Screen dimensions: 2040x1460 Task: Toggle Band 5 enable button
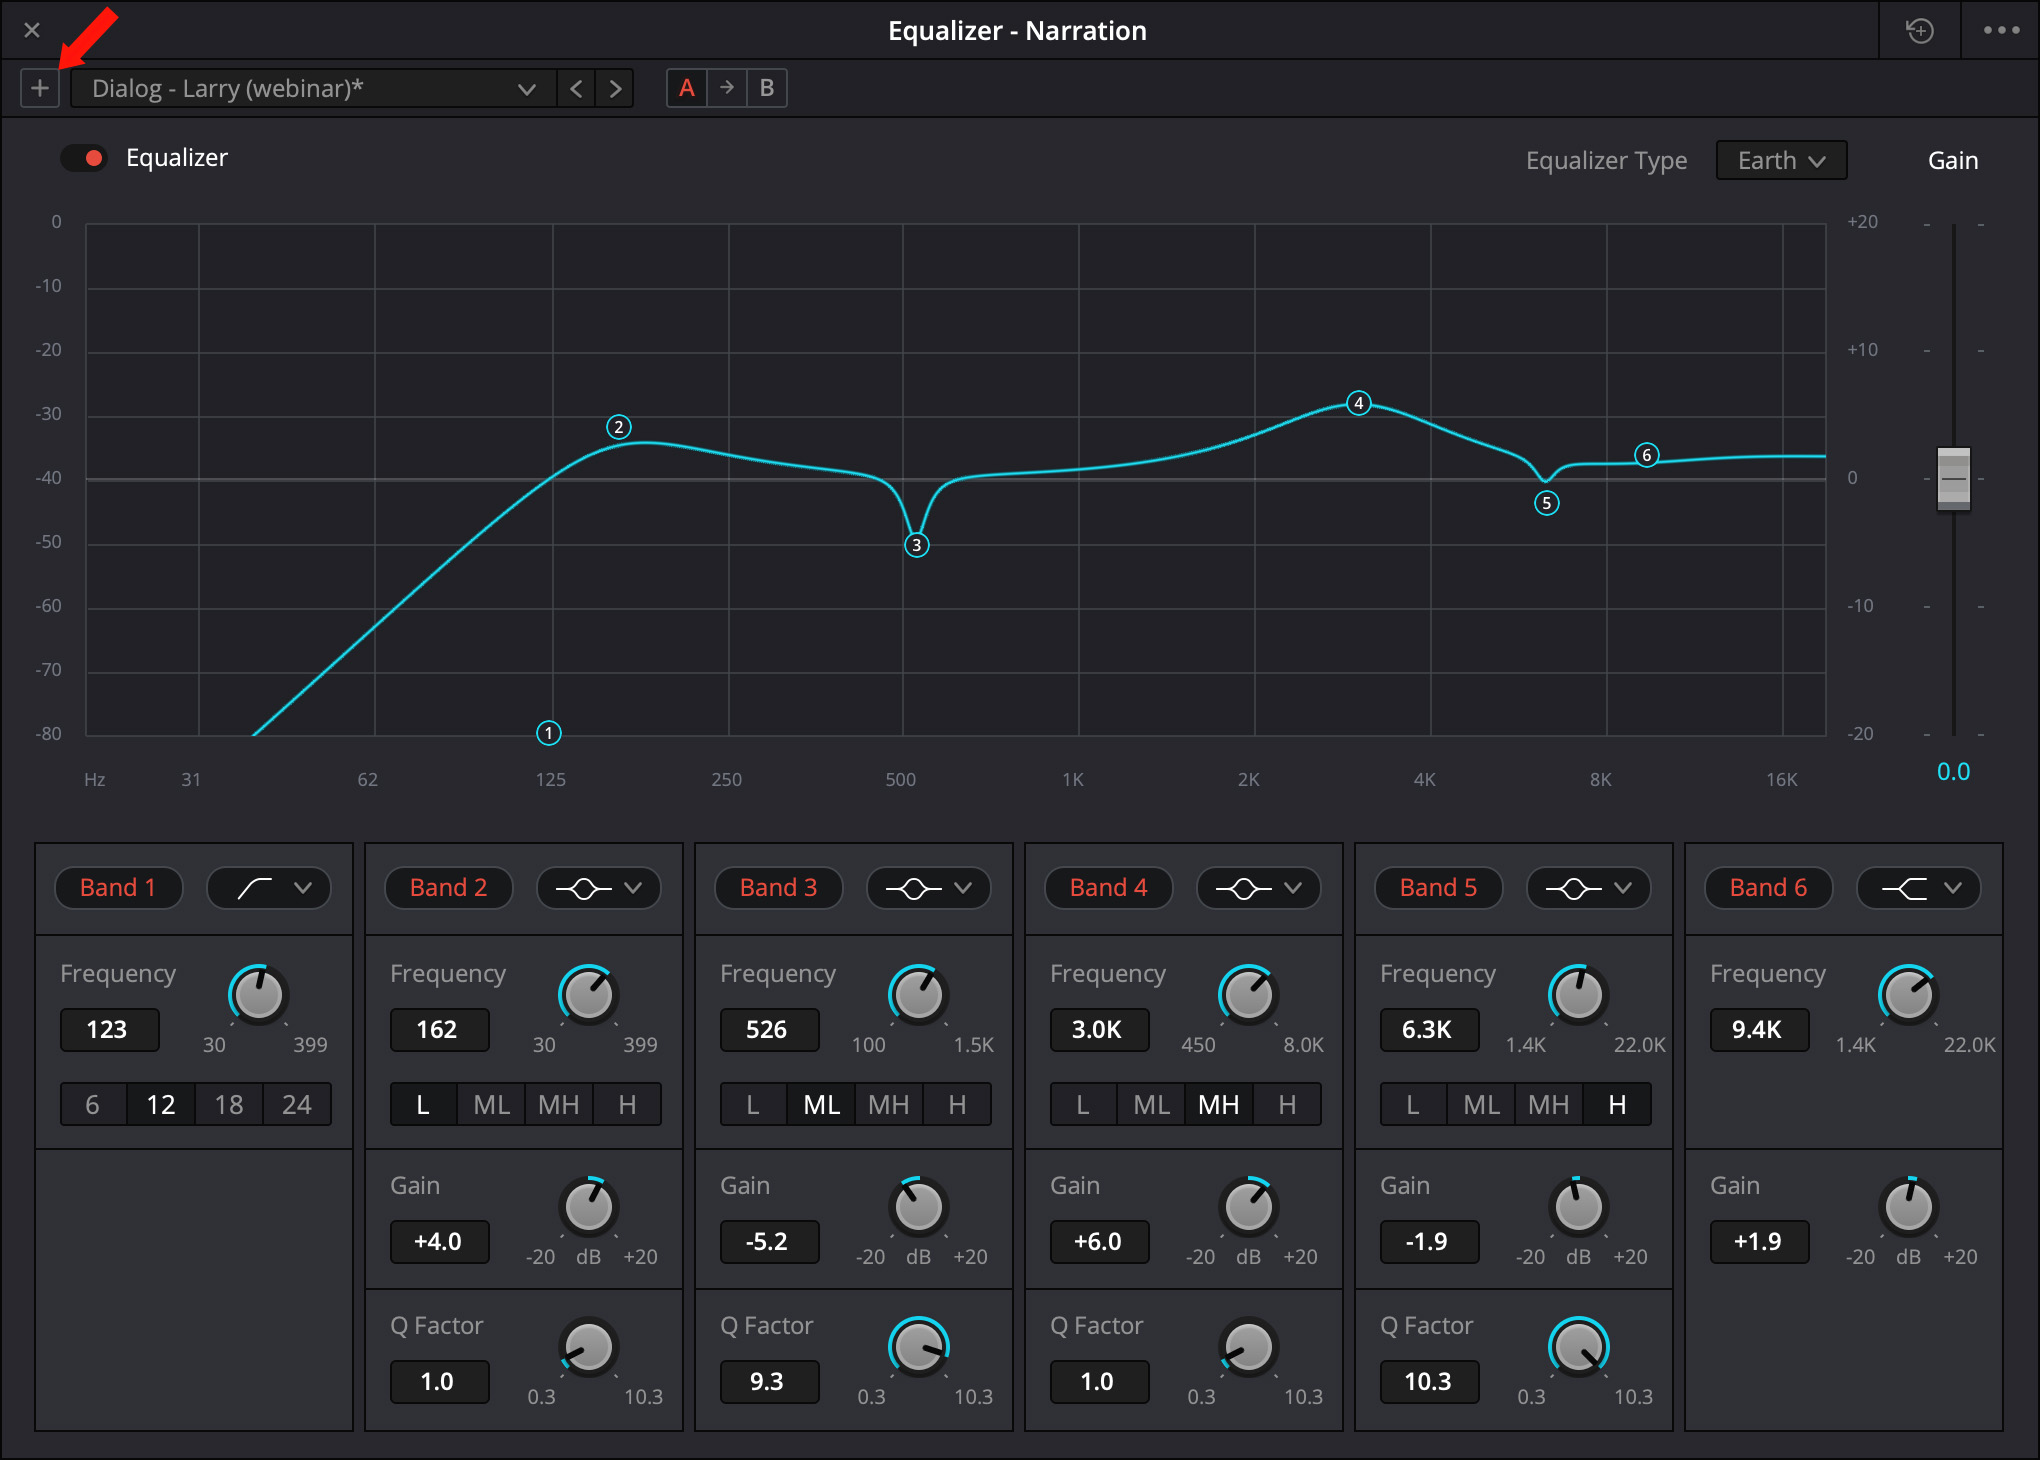click(1438, 888)
